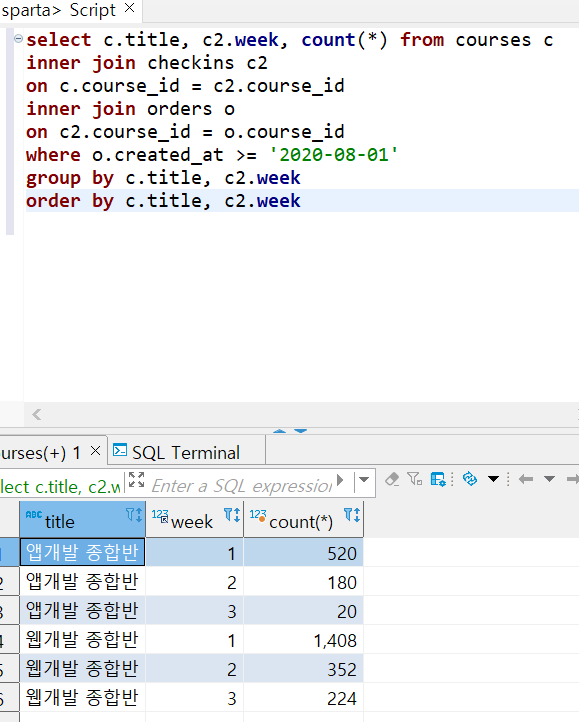579x722 pixels.
Task: Click the back navigation arrow in results toolbar
Action: click(x=526, y=479)
